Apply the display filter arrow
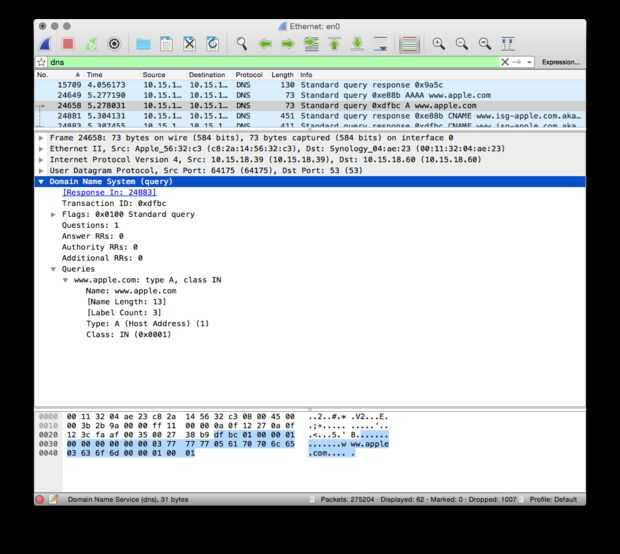The image size is (620, 554). [516, 62]
